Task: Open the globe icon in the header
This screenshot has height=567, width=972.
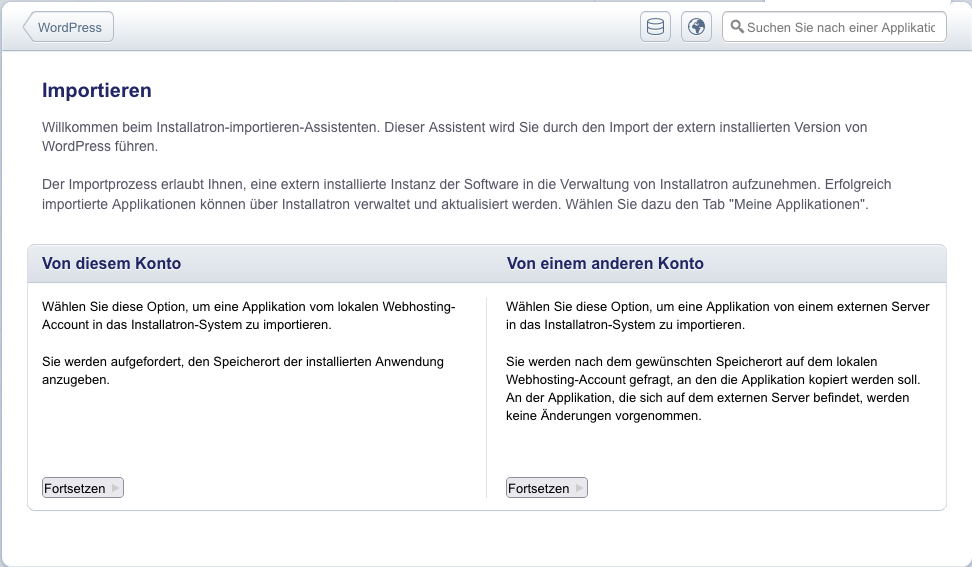Action: click(x=696, y=27)
